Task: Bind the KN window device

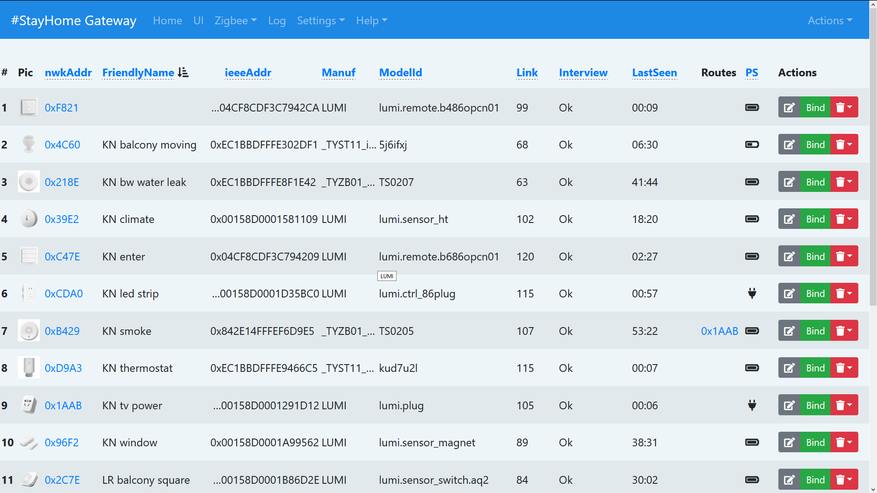Action: pyautogui.click(x=815, y=442)
